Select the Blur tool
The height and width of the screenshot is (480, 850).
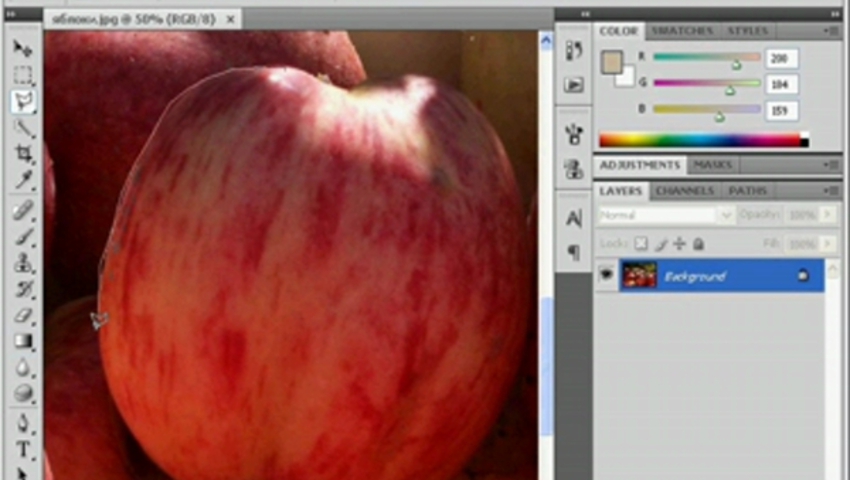23,367
